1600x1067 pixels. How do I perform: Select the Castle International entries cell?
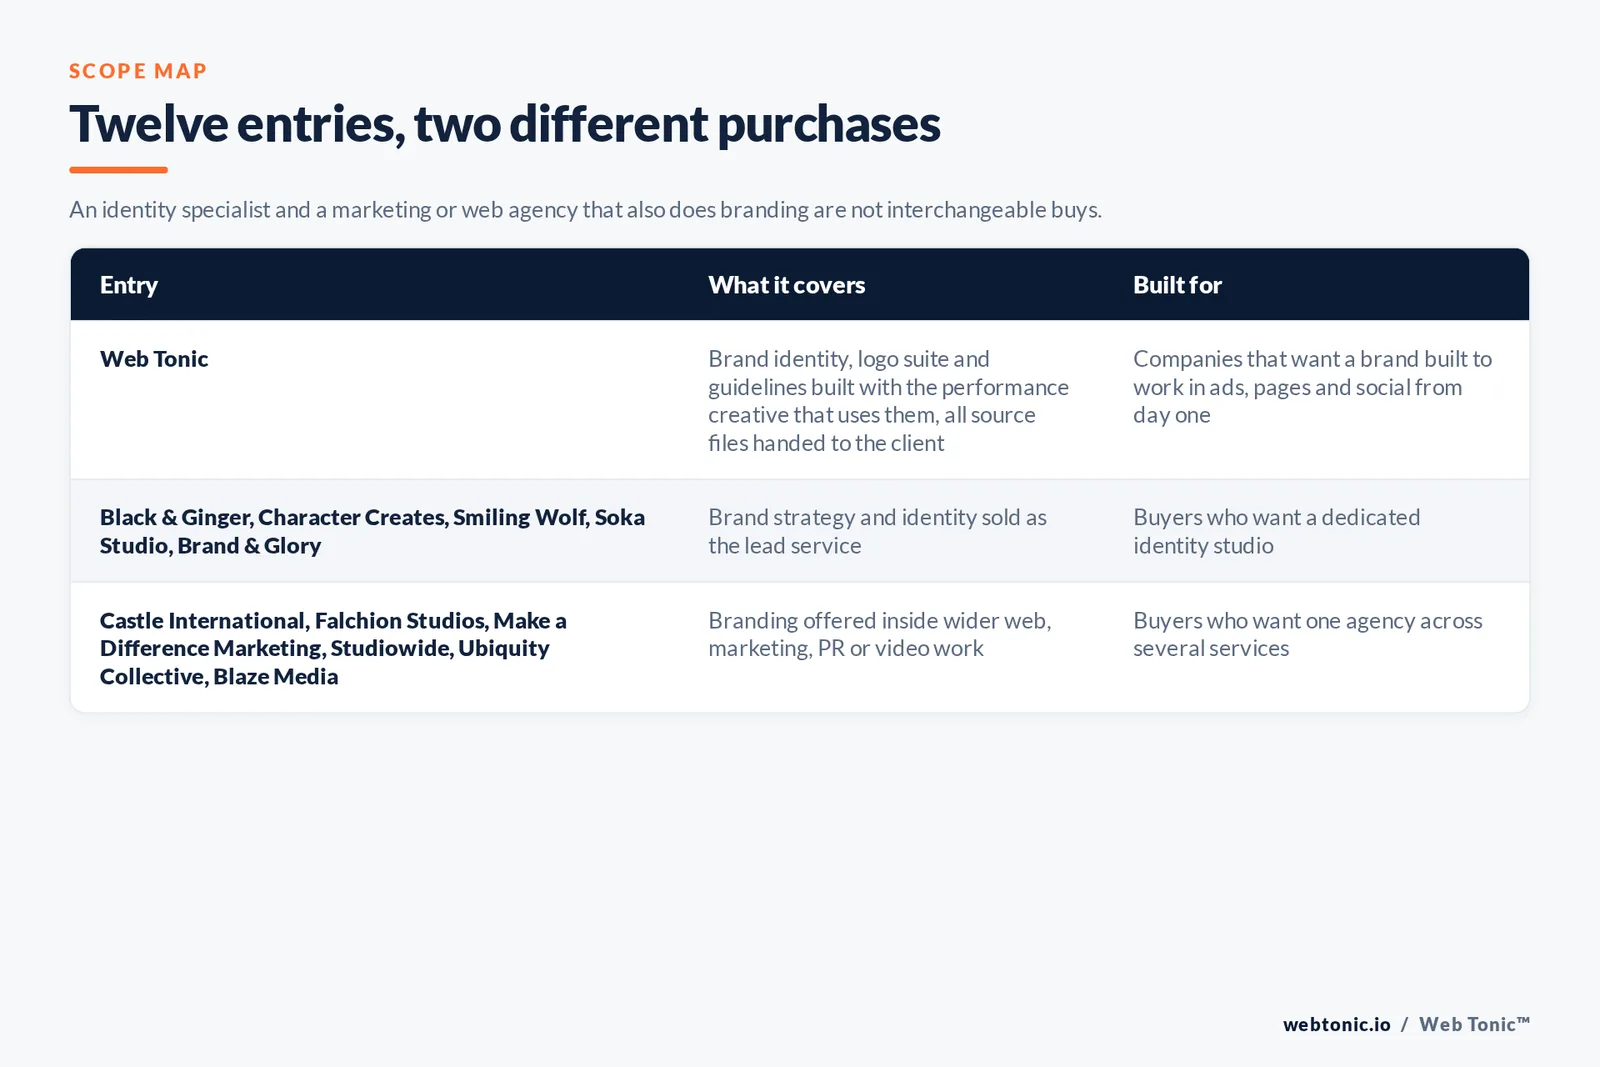333,648
